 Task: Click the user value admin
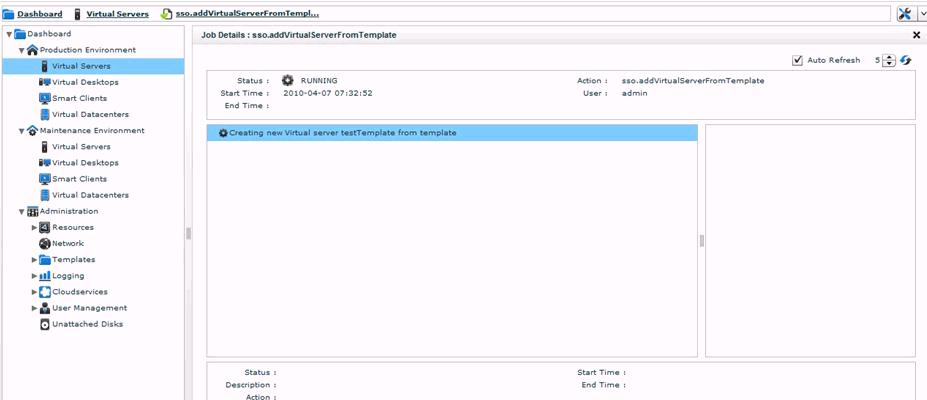(x=635, y=93)
